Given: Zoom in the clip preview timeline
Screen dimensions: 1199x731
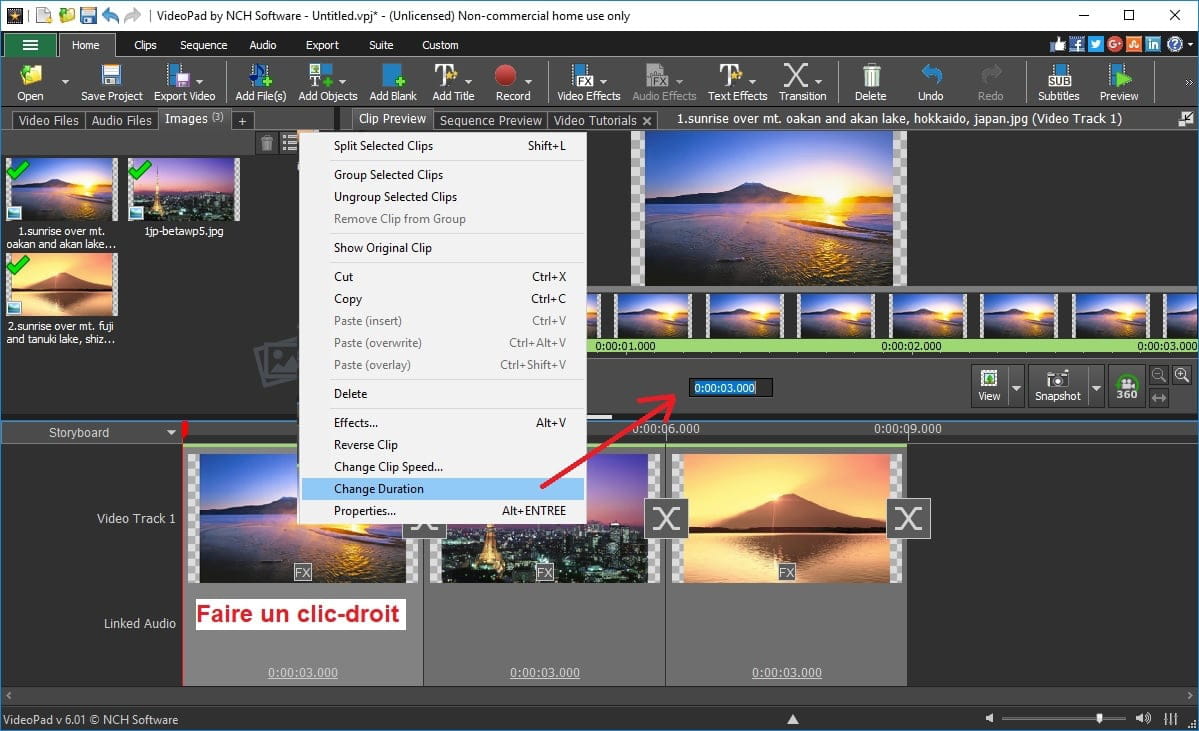Looking at the screenshot, I should click(1181, 375).
